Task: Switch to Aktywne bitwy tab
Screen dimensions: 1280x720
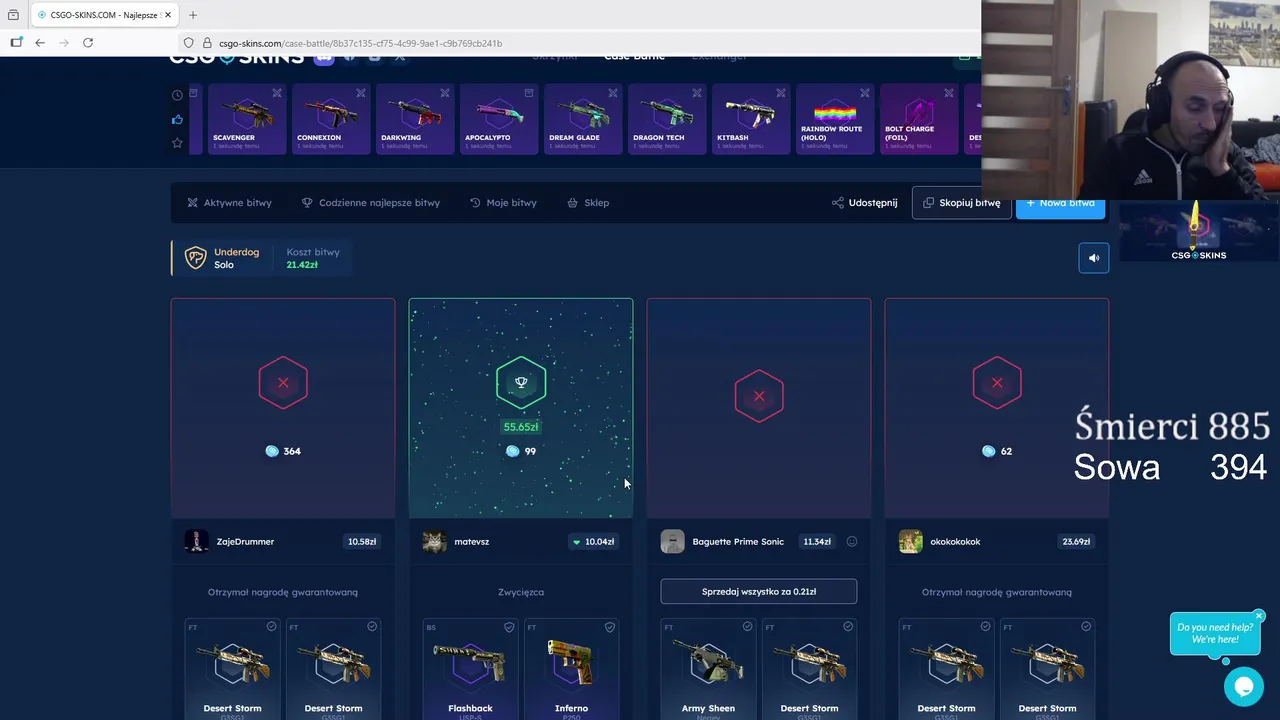Action: point(229,203)
